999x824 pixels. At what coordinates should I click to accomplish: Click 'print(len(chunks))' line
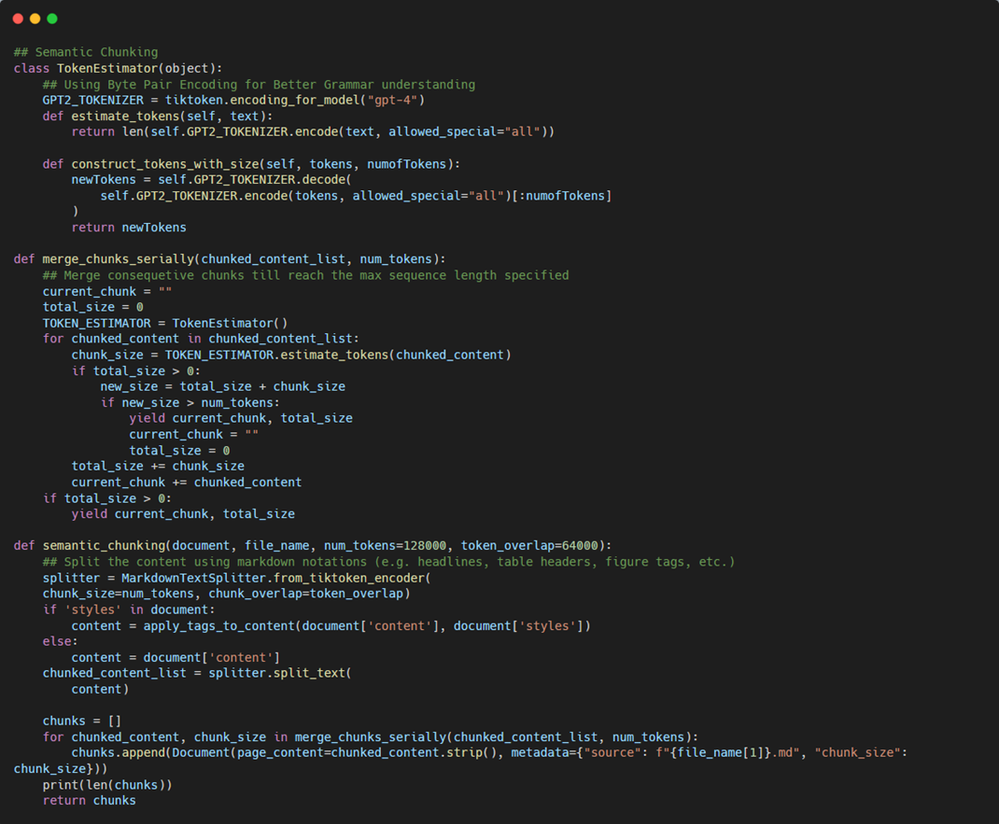pos(107,784)
